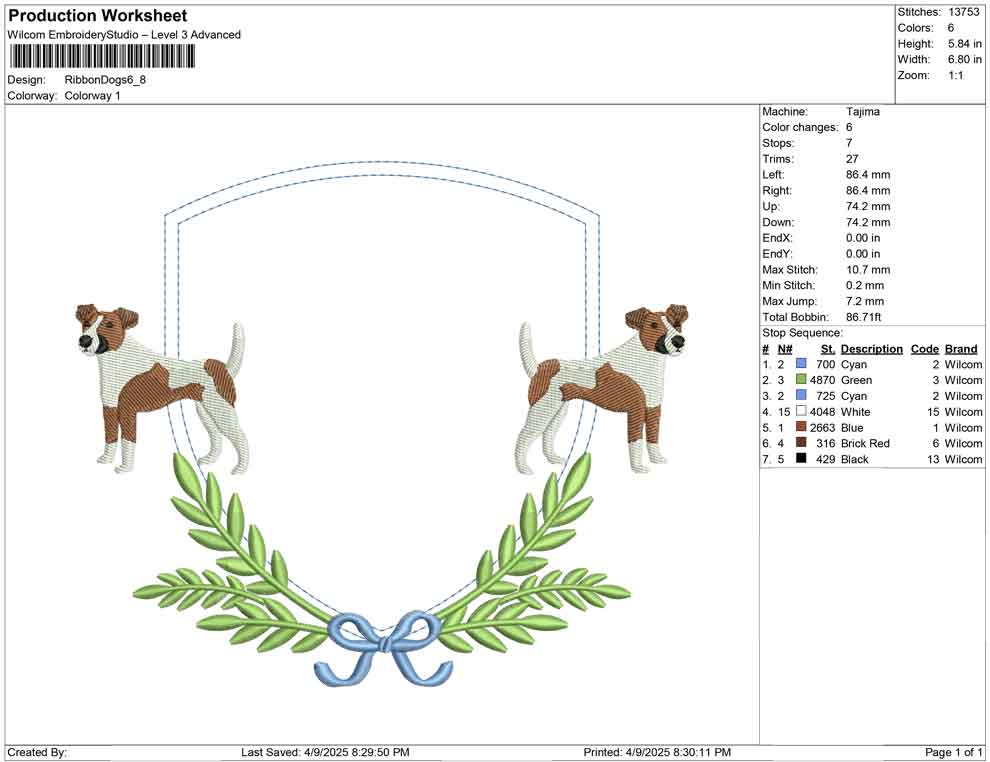Click the Cyan color swatch in row 1
Image resolution: width=990 pixels, height=762 pixels.
[799, 364]
